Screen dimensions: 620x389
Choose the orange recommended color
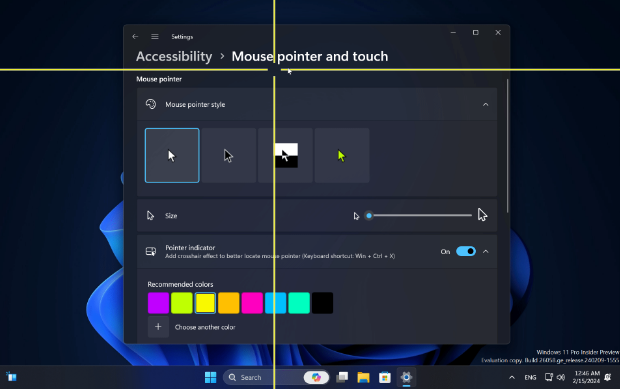tap(229, 303)
